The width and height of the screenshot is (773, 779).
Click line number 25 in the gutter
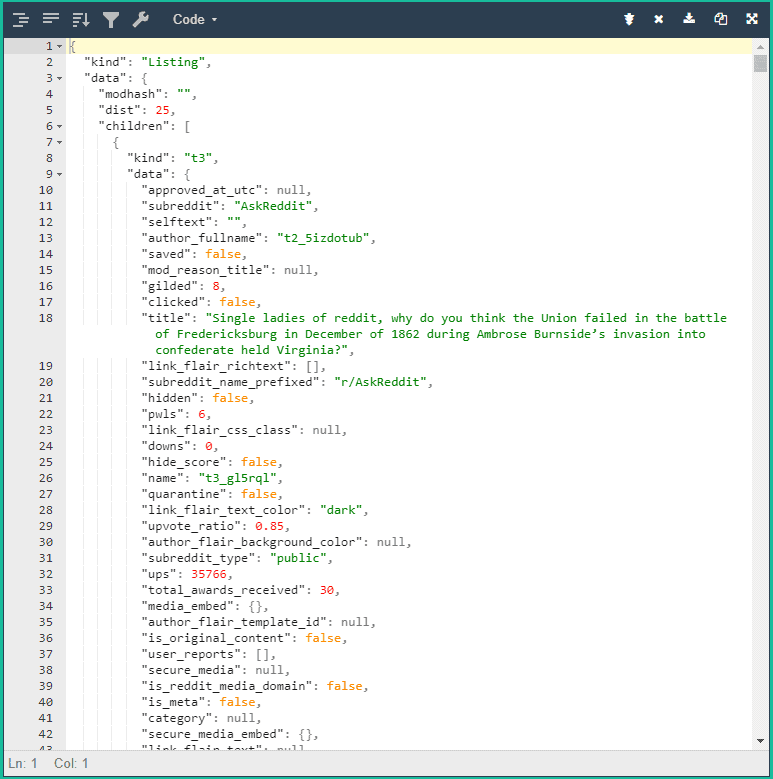pyautogui.click(x=45, y=462)
